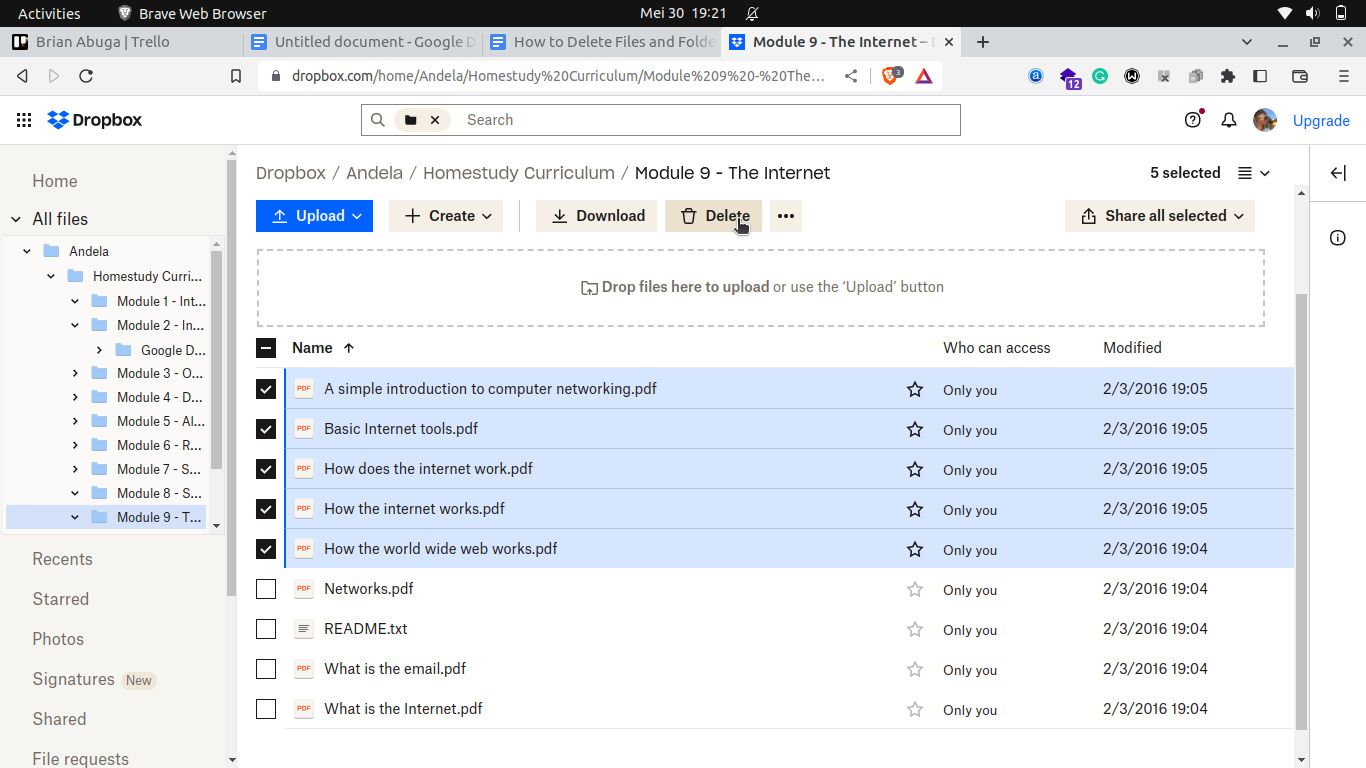Go to Homestudy Curriculum breadcrumb

click(x=518, y=173)
